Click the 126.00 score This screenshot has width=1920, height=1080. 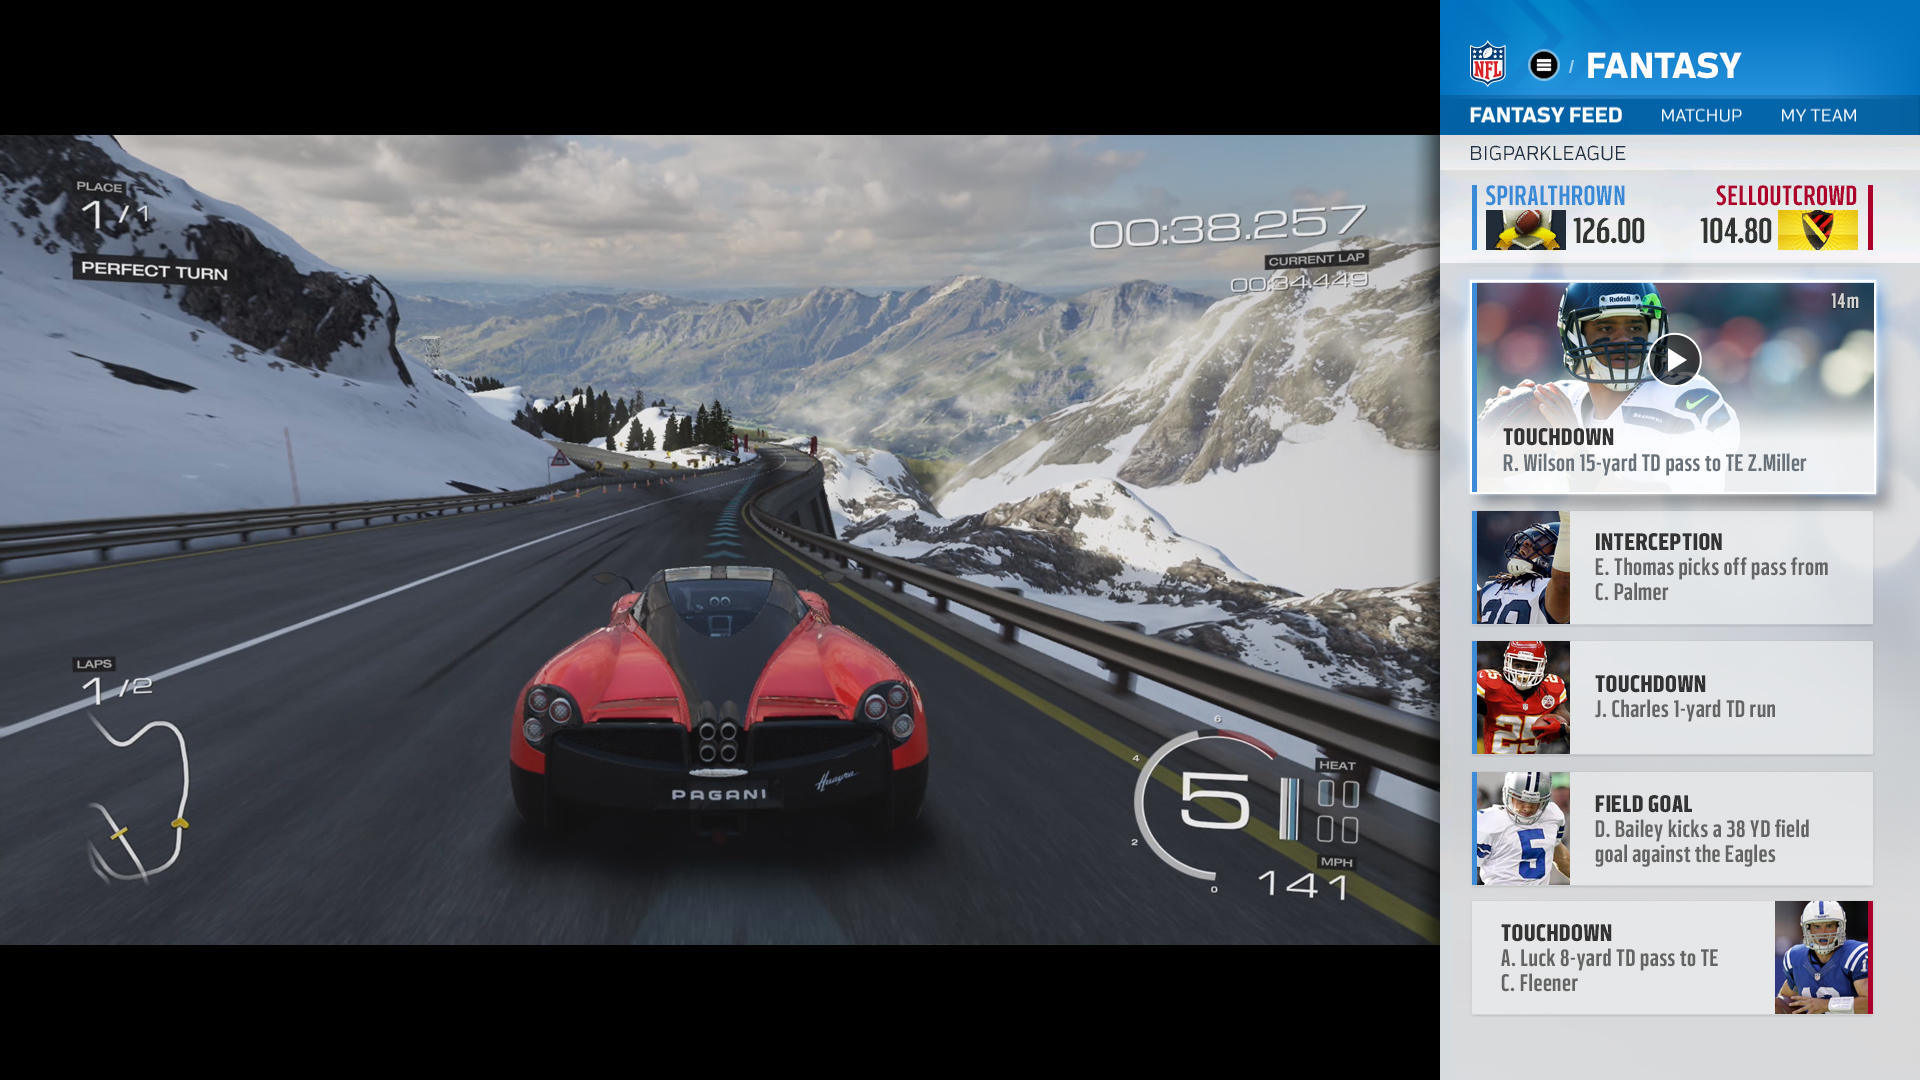click(1609, 231)
